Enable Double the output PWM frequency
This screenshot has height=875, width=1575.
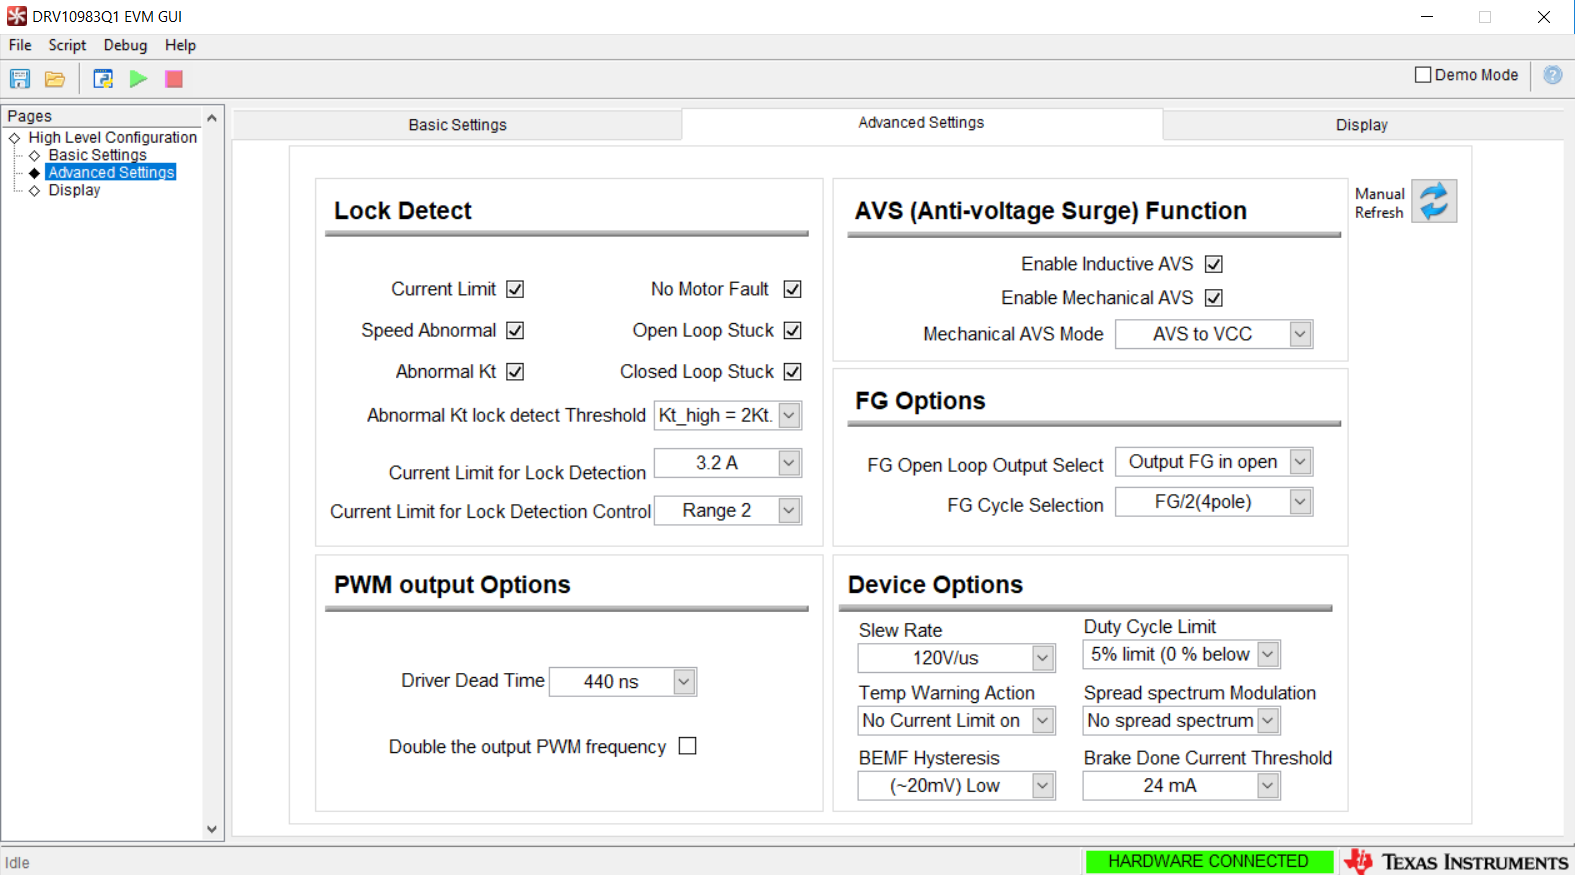pyautogui.click(x=688, y=746)
